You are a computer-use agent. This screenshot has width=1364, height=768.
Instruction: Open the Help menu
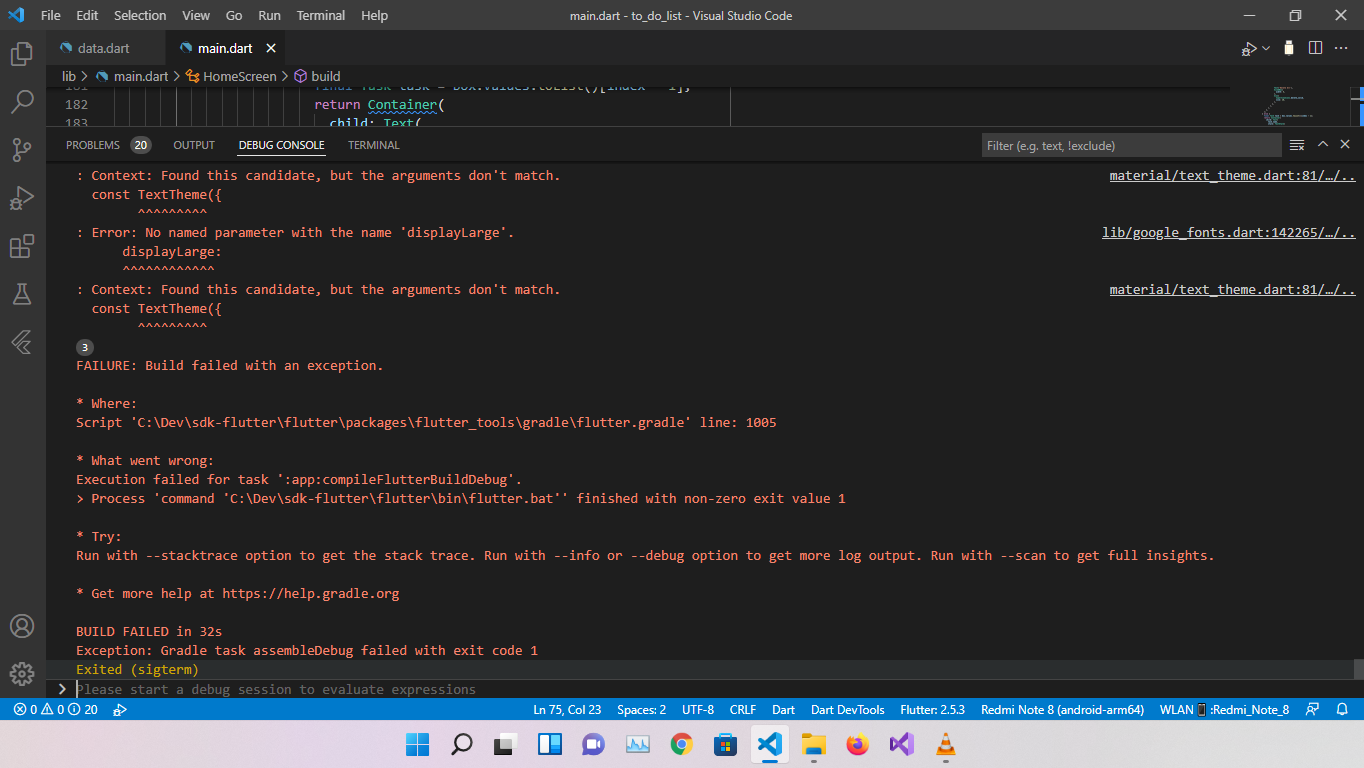(x=374, y=15)
